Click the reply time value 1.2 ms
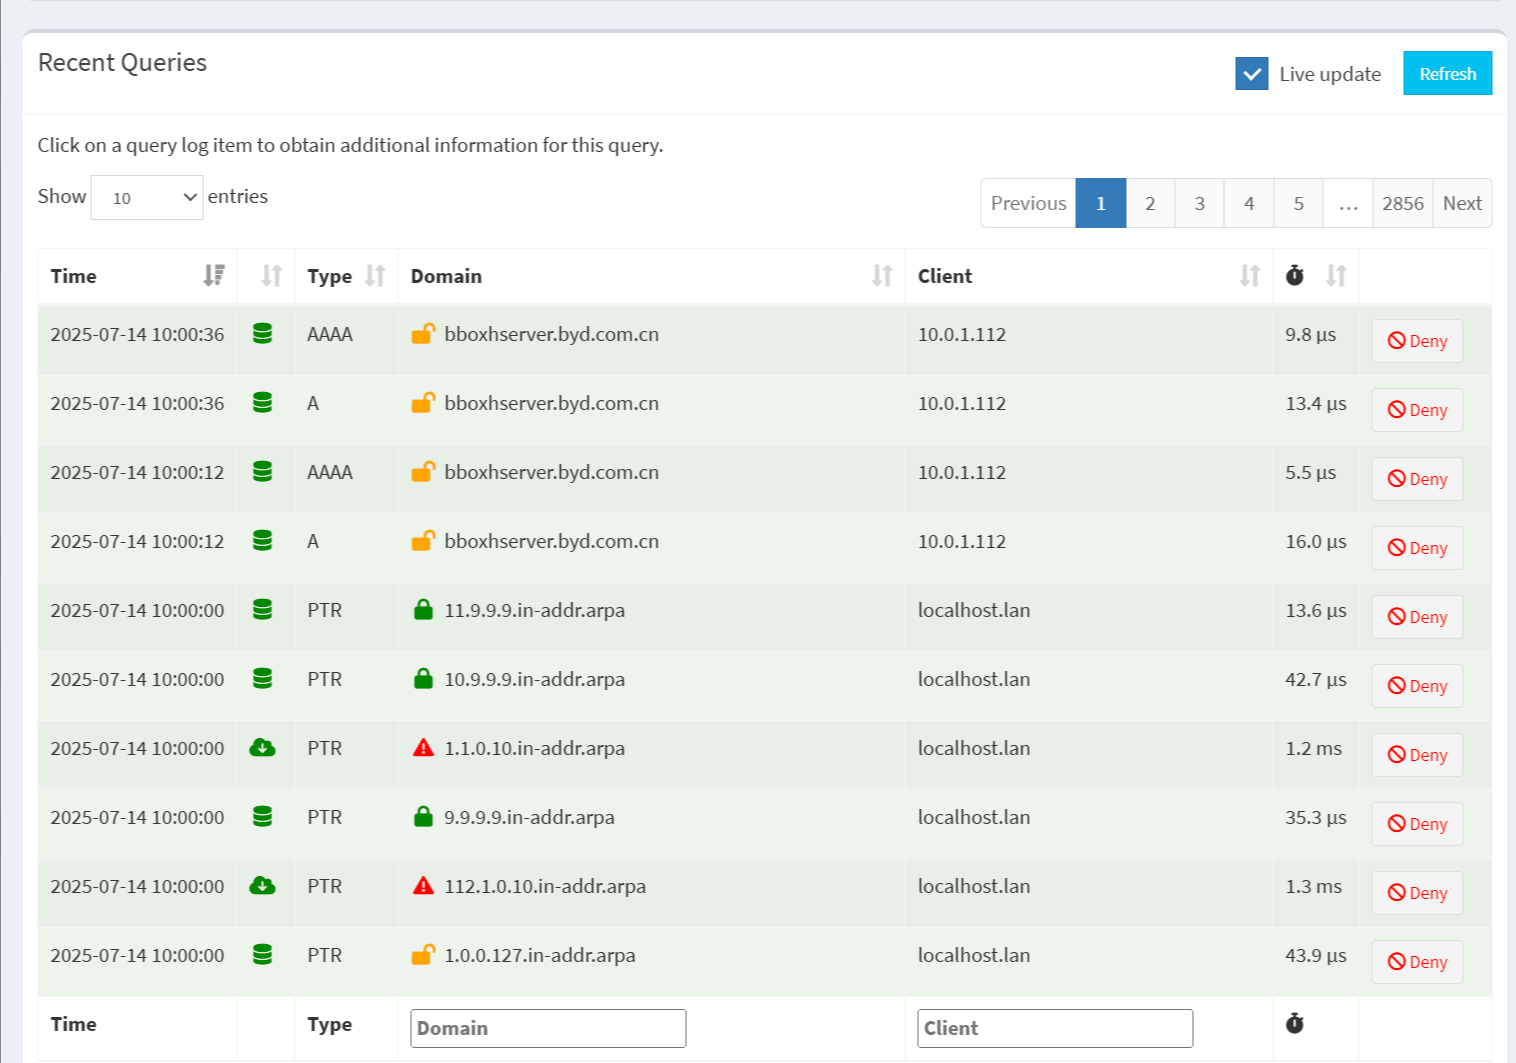 click(1314, 748)
